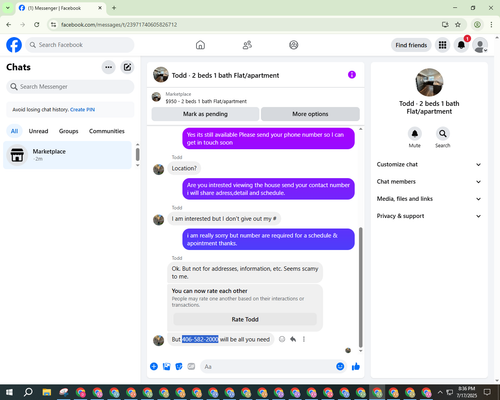Click the taskbar clock showing 8:36 PM

tap(466, 392)
